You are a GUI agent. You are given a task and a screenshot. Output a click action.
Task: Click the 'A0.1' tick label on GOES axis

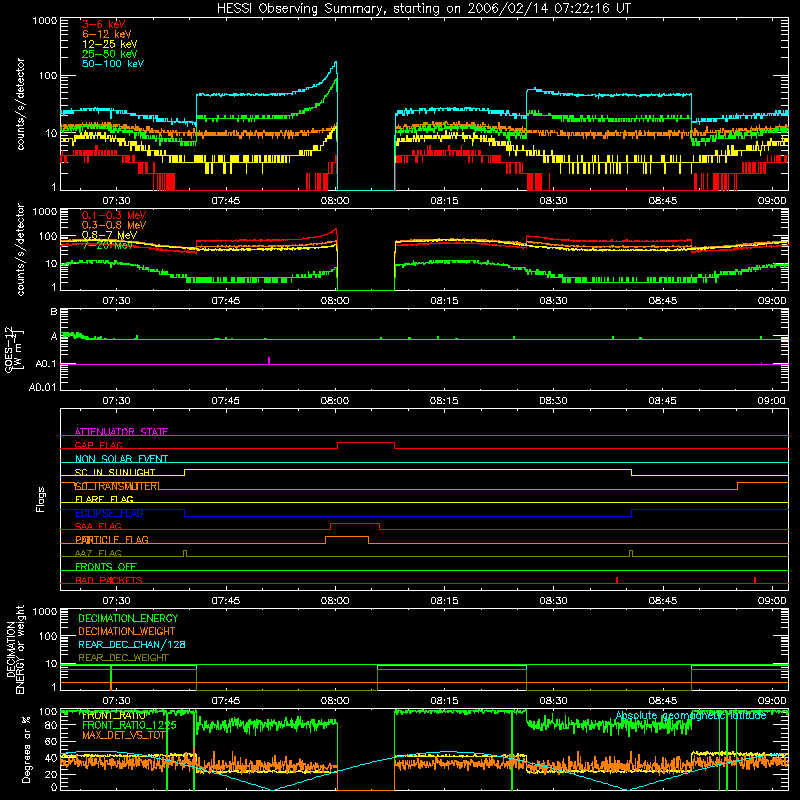coord(46,364)
